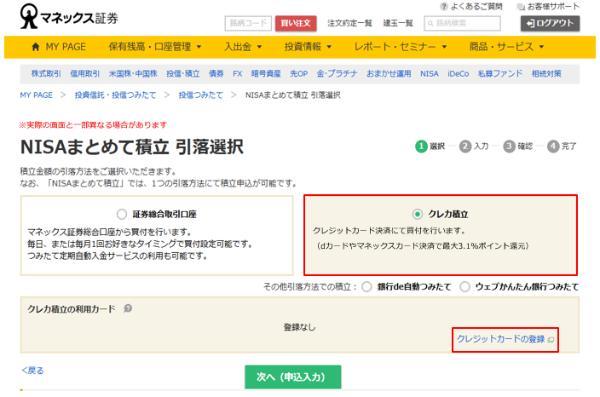The width and height of the screenshot is (600, 397).
Task: Open FX in the sub navigation
Action: (237, 74)
